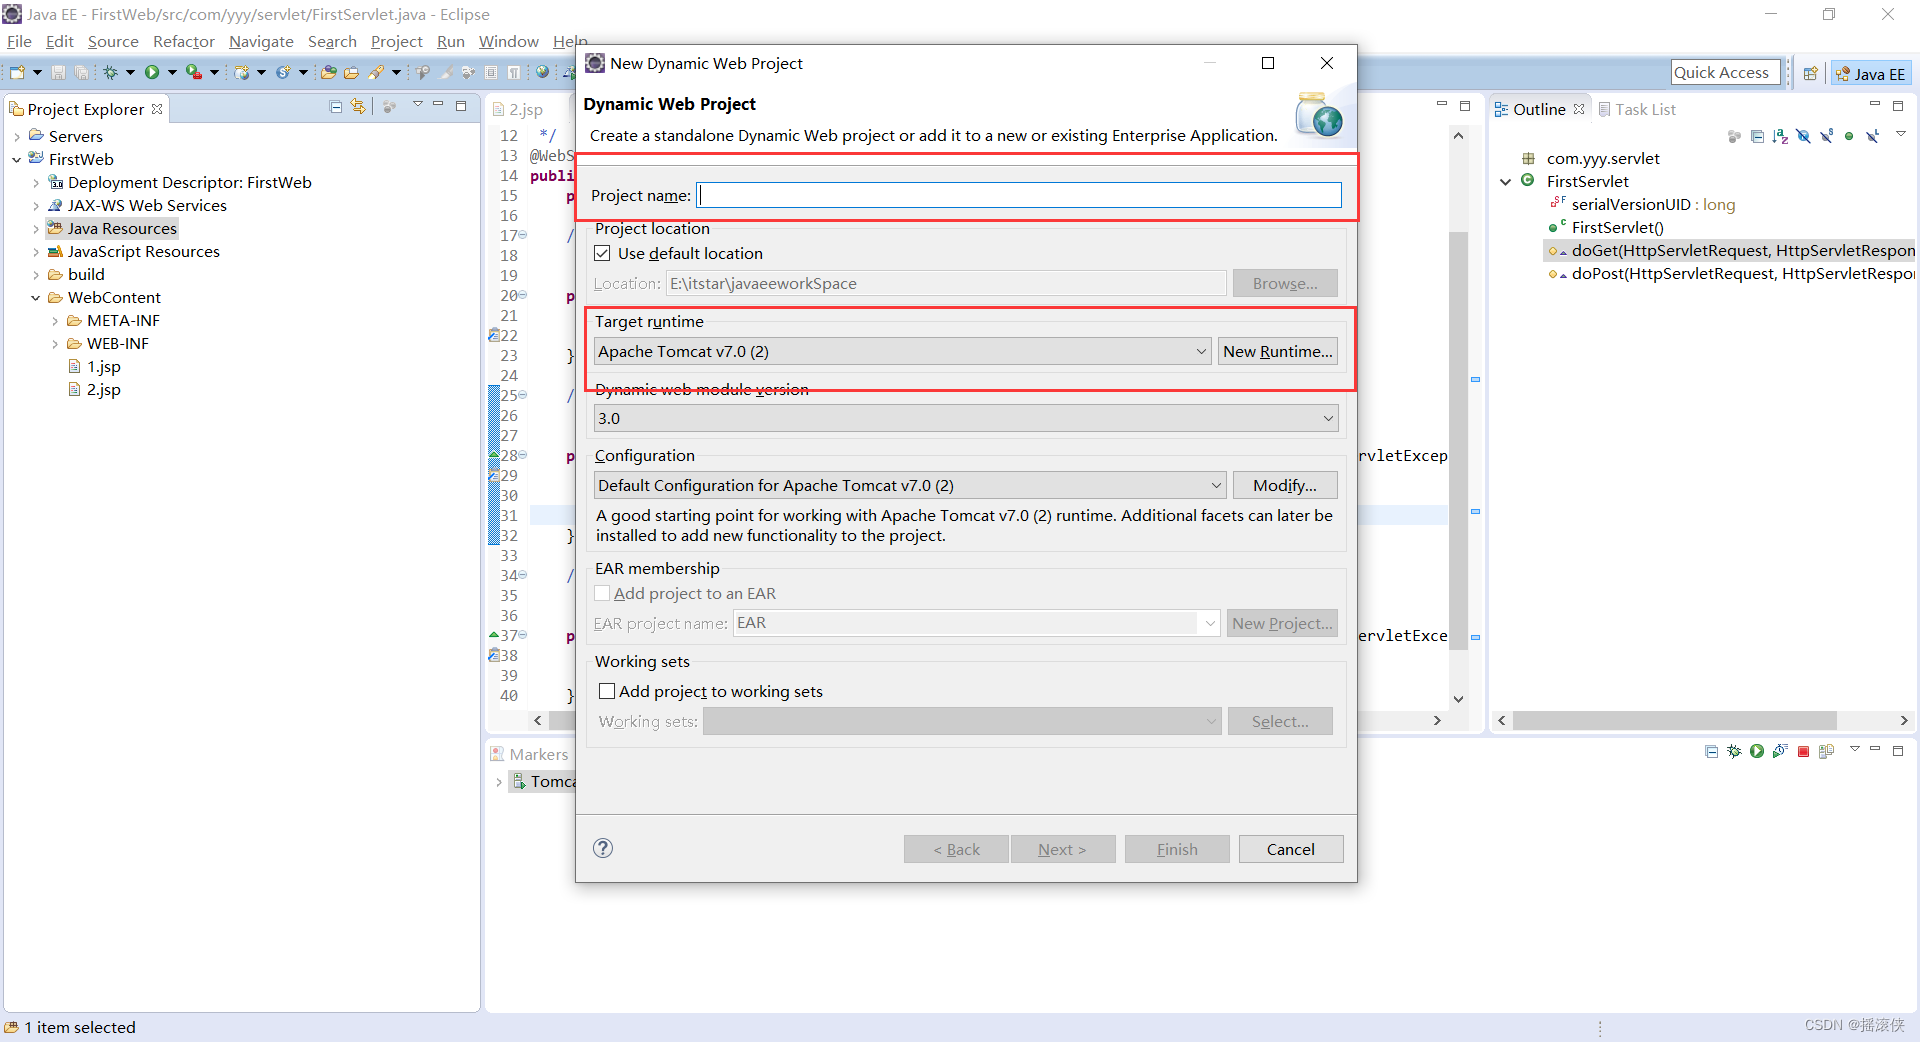Open the Project Explorer view menu triangle
This screenshot has height=1042, width=1920.
point(418,104)
